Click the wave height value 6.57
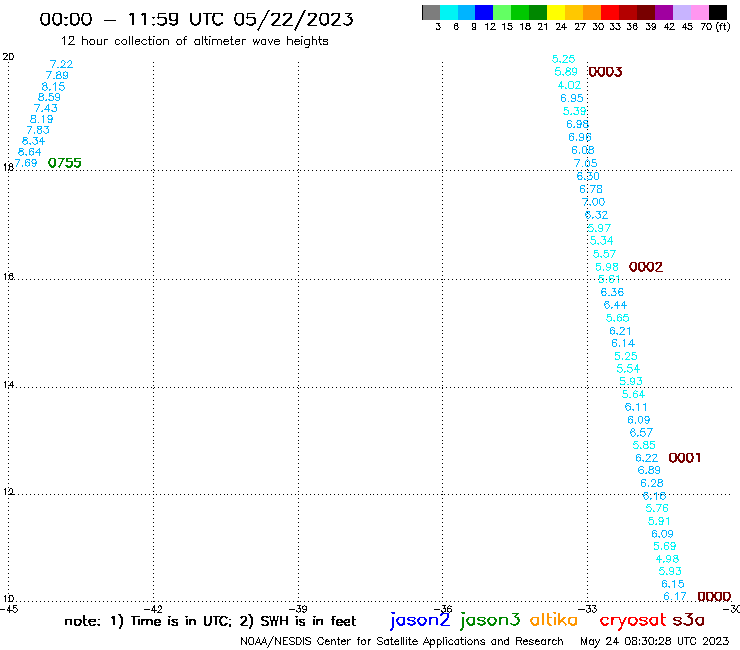 641,432
